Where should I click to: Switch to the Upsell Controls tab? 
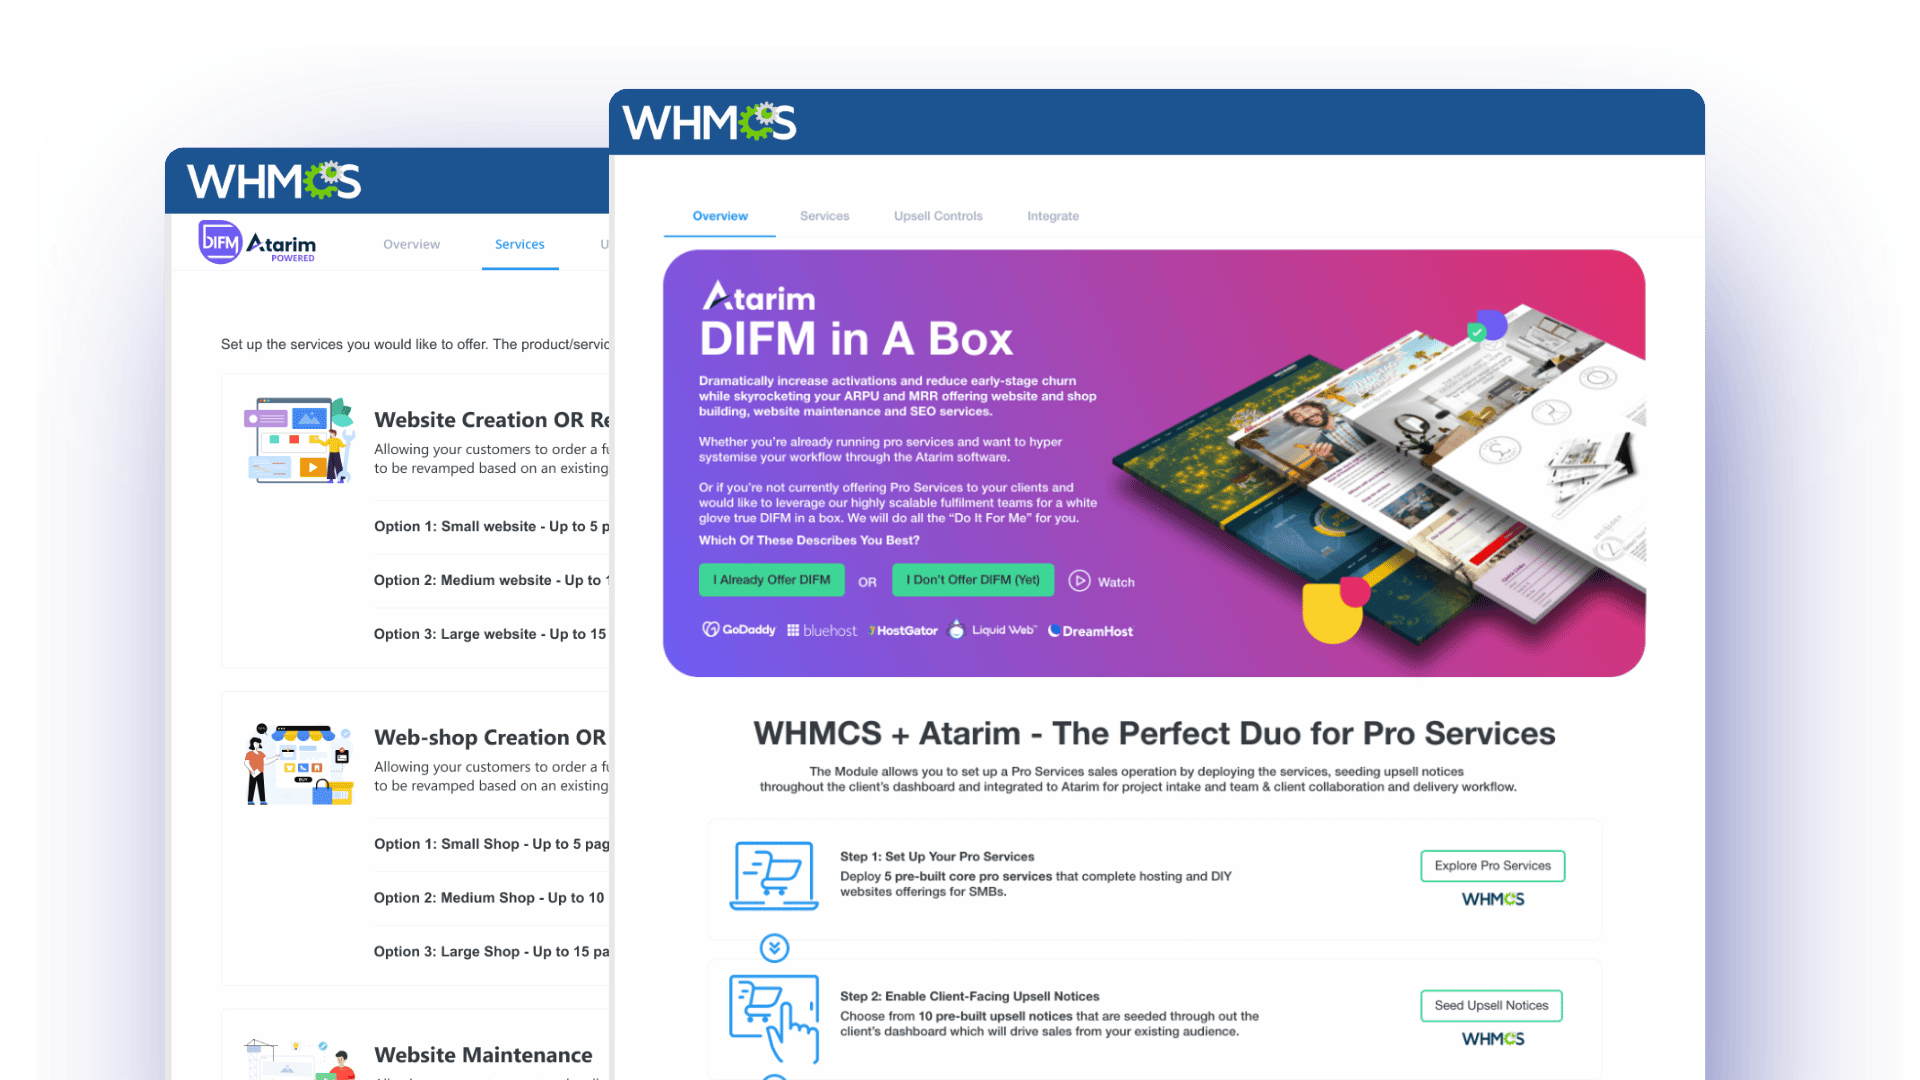[x=937, y=216]
